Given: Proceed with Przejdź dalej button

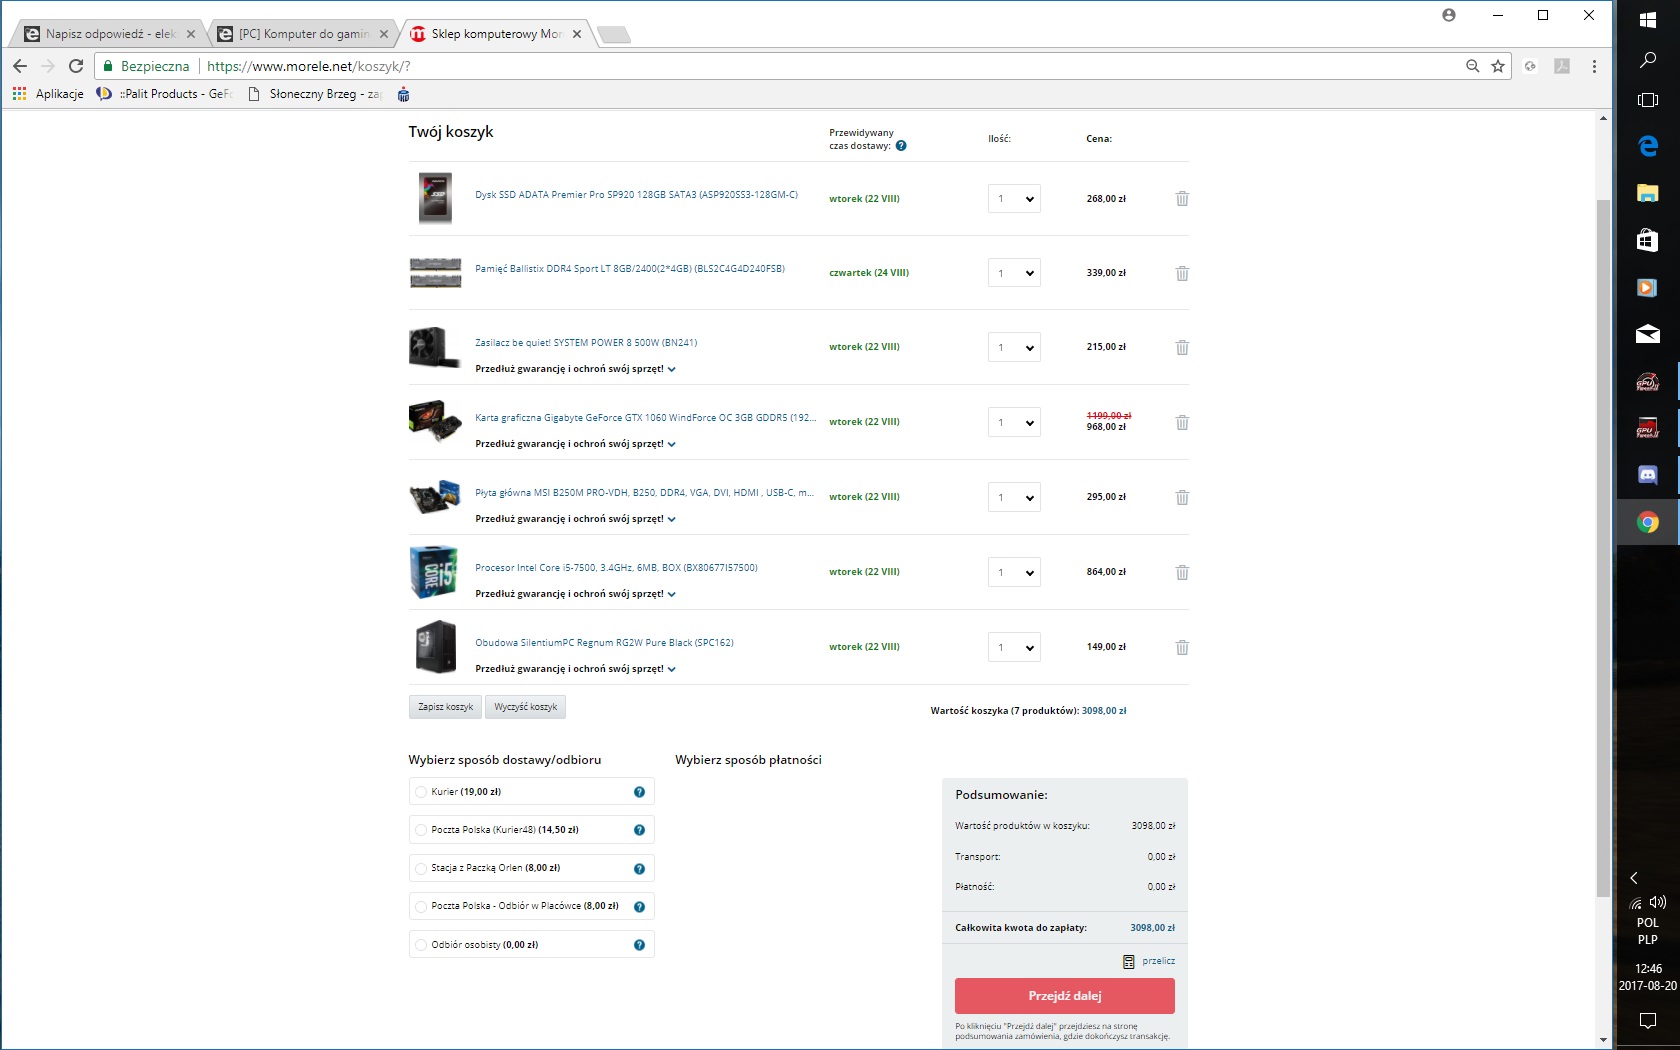Looking at the screenshot, I should click(1065, 996).
